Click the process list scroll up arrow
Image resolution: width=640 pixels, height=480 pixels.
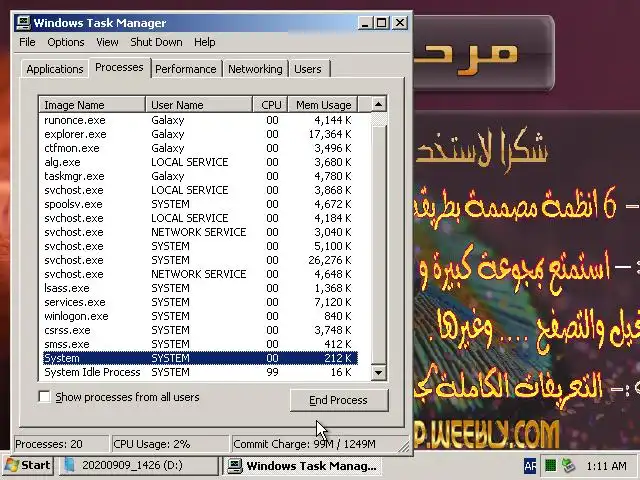378,104
